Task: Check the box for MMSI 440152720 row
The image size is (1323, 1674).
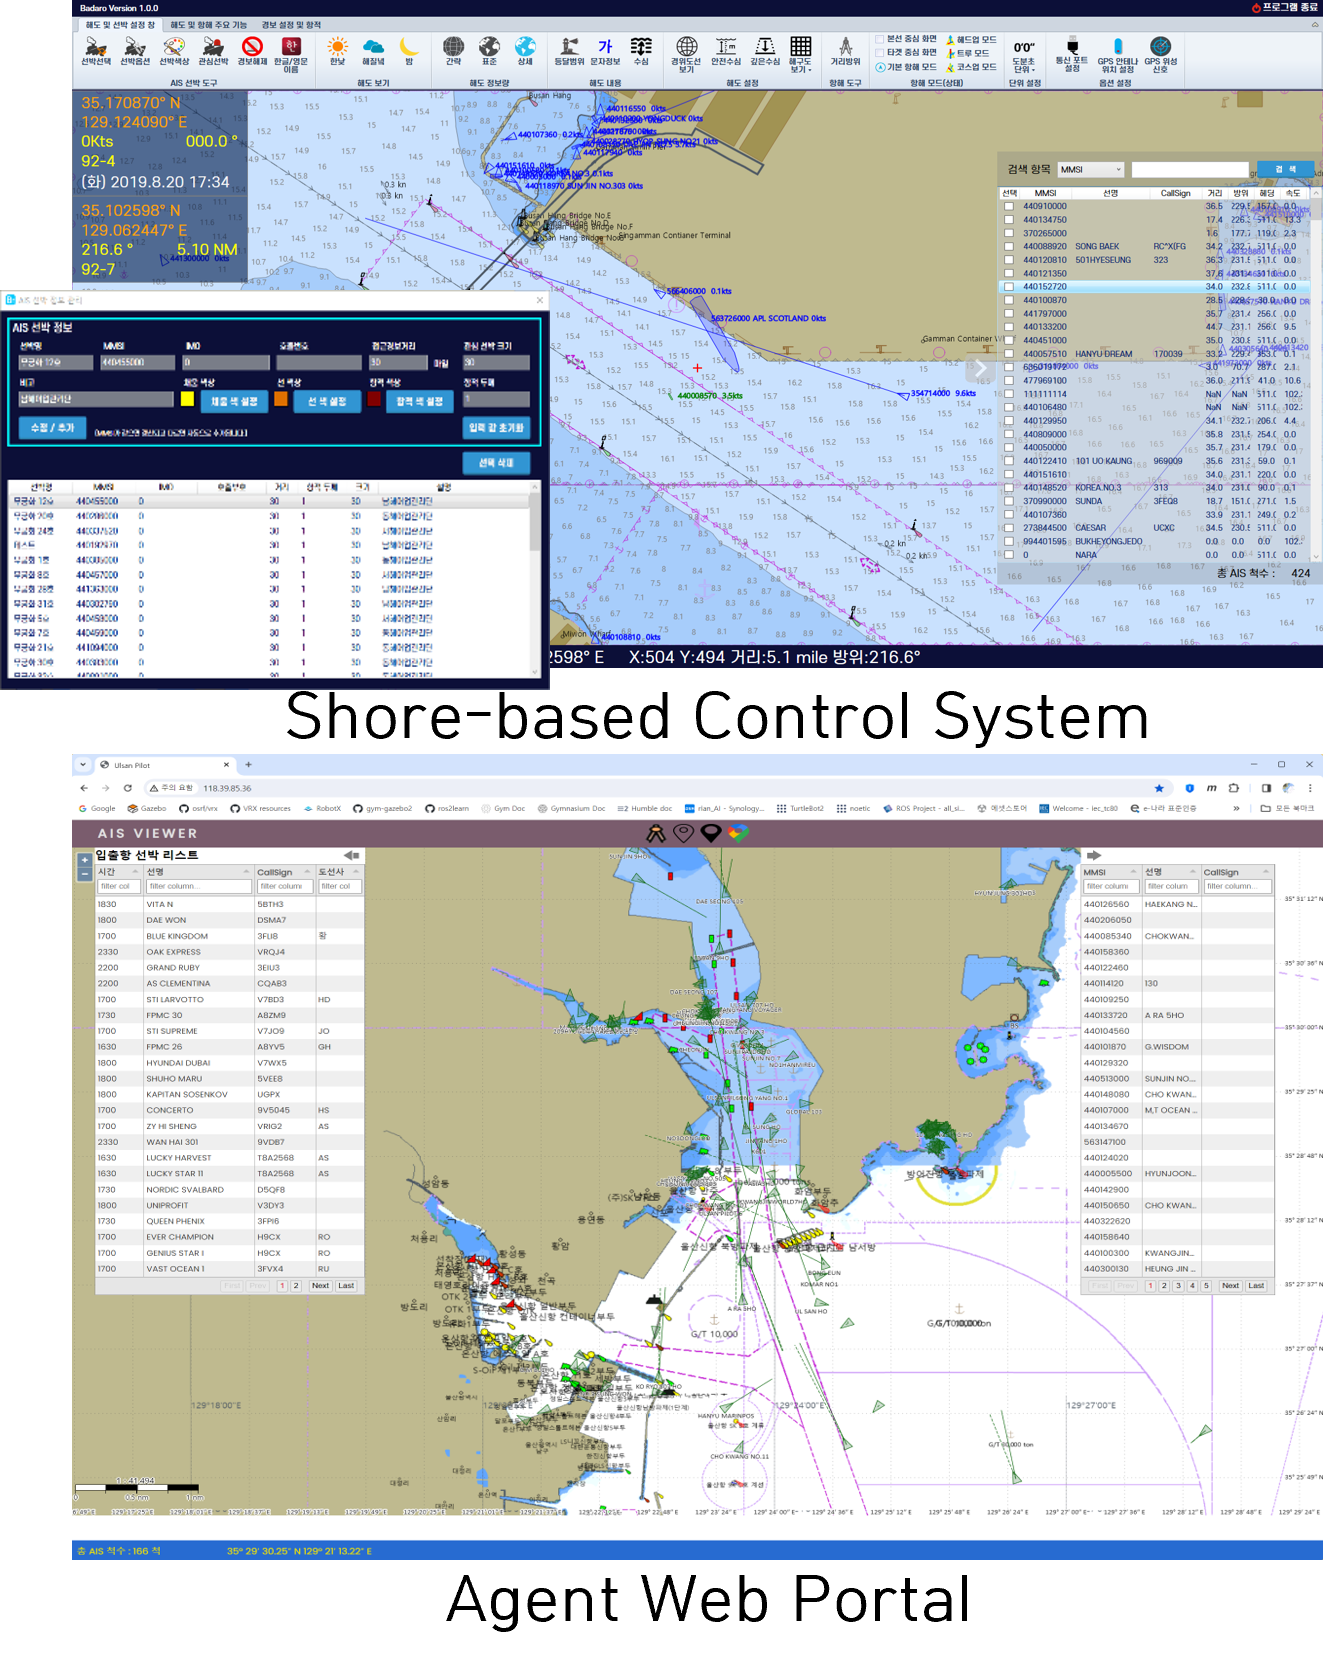Action: (x=1009, y=287)
